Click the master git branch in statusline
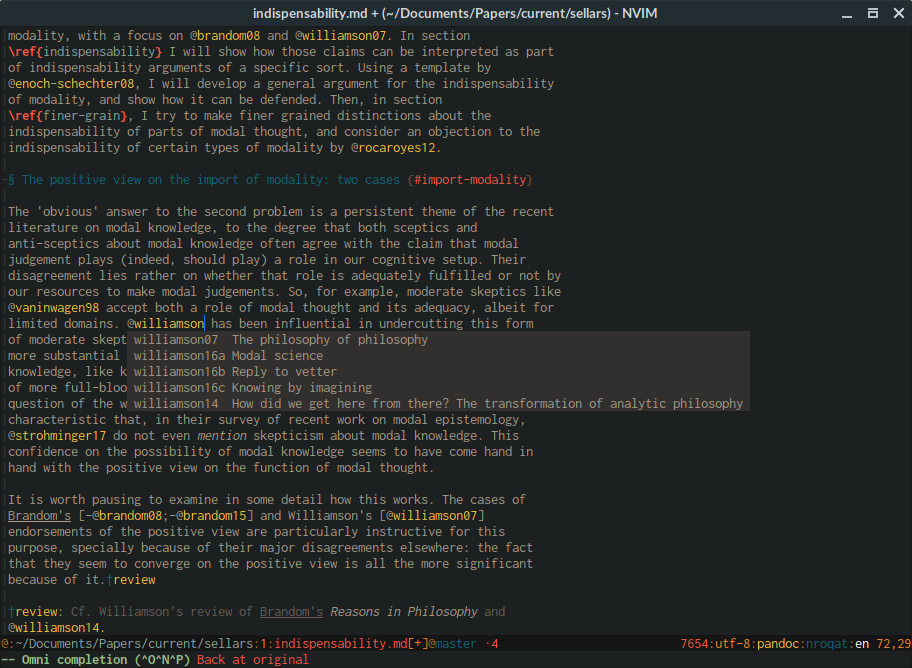This screenshot has height=668, width=912. pos(455,644)
